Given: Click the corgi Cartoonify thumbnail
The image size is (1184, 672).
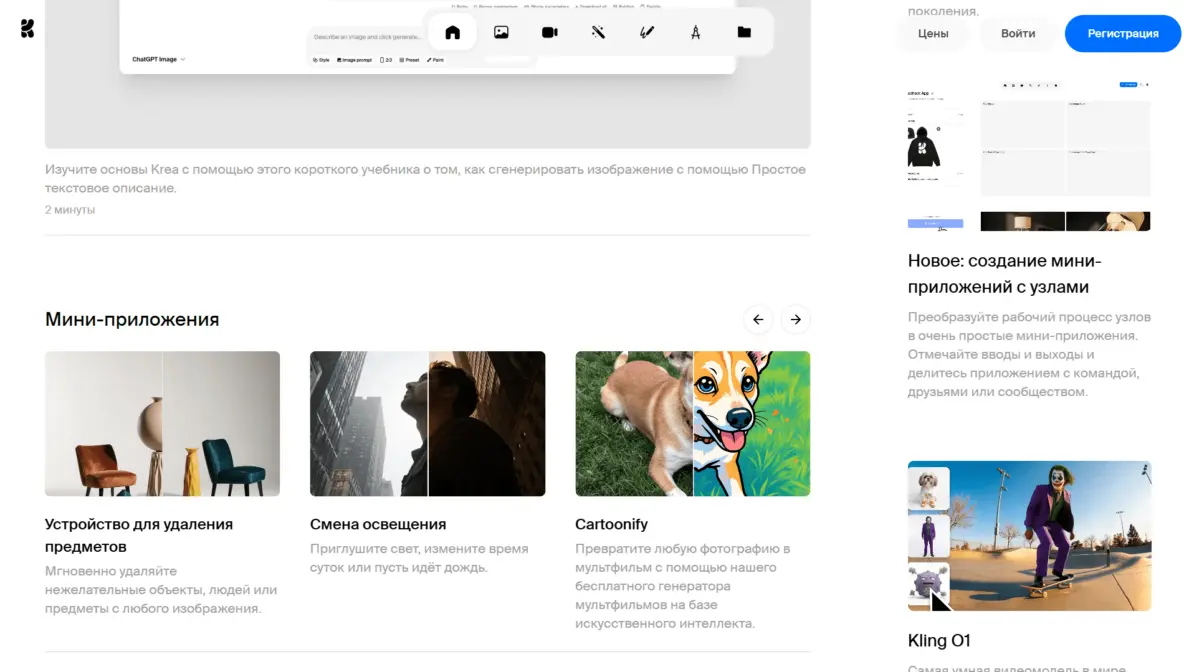Looking at the screenshot, I should tap(692, 423).
